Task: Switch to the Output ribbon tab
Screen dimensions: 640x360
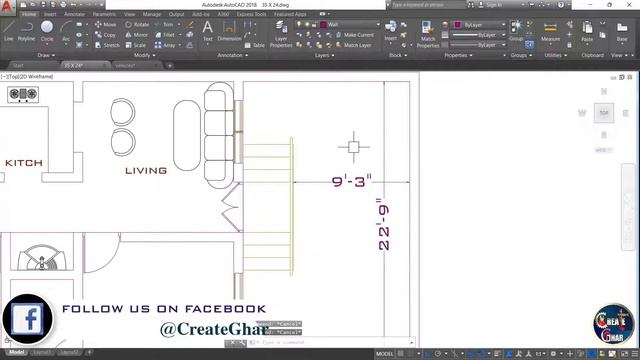Action: (x=176, y=14)
